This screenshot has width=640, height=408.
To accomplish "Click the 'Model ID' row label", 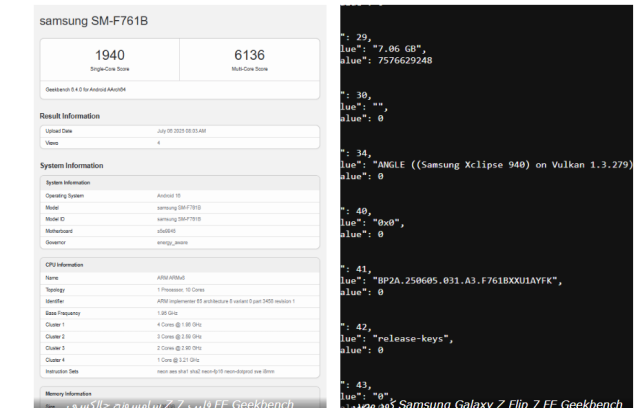I will [x=55, y=220].
